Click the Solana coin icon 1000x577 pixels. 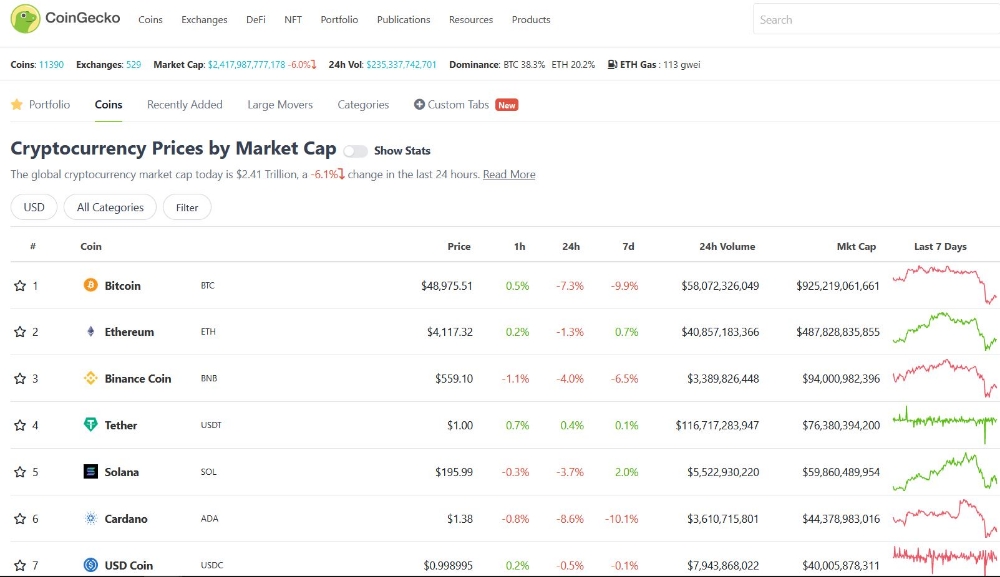click(91, 472)
